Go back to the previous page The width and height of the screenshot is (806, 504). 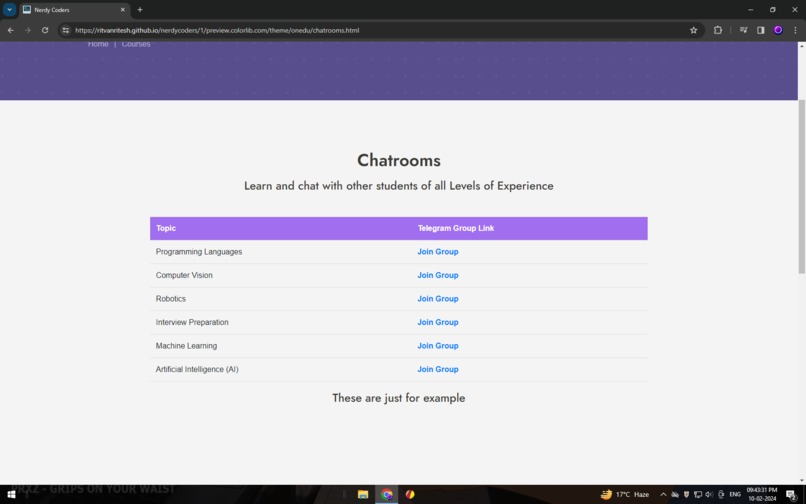pyautogui.click(x=11, y=30)
